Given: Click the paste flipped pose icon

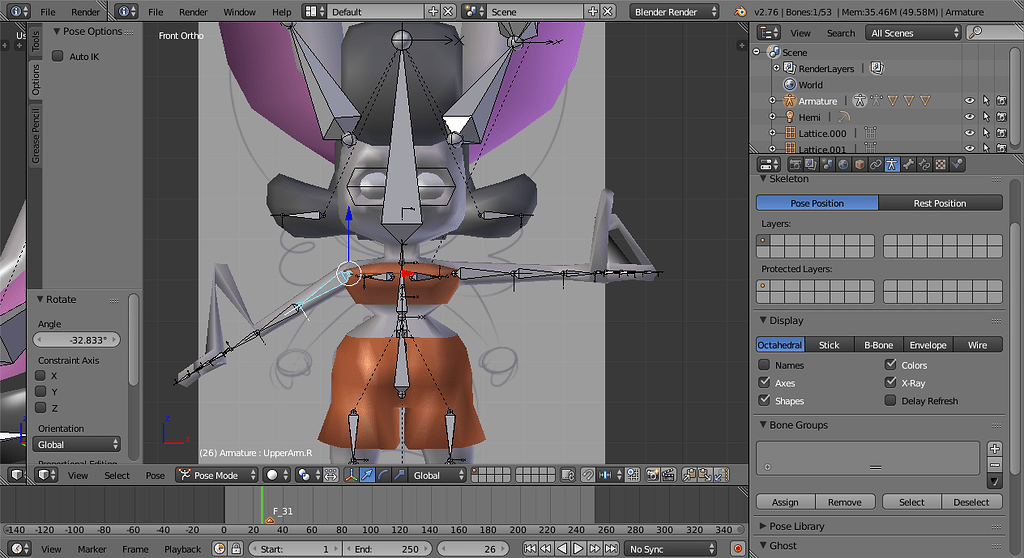Looking at the screenshot, I should click(x=721, y=475).
